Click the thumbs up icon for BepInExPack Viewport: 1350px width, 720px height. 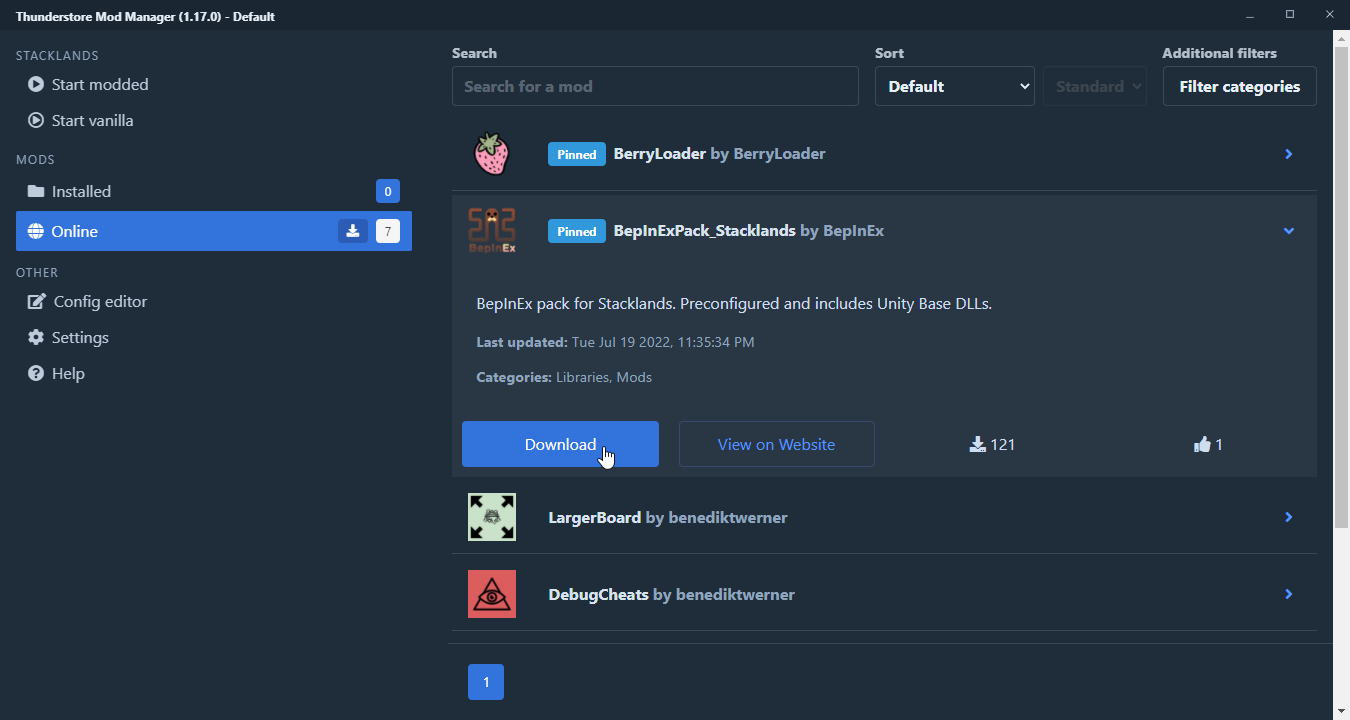point(1202,443)
